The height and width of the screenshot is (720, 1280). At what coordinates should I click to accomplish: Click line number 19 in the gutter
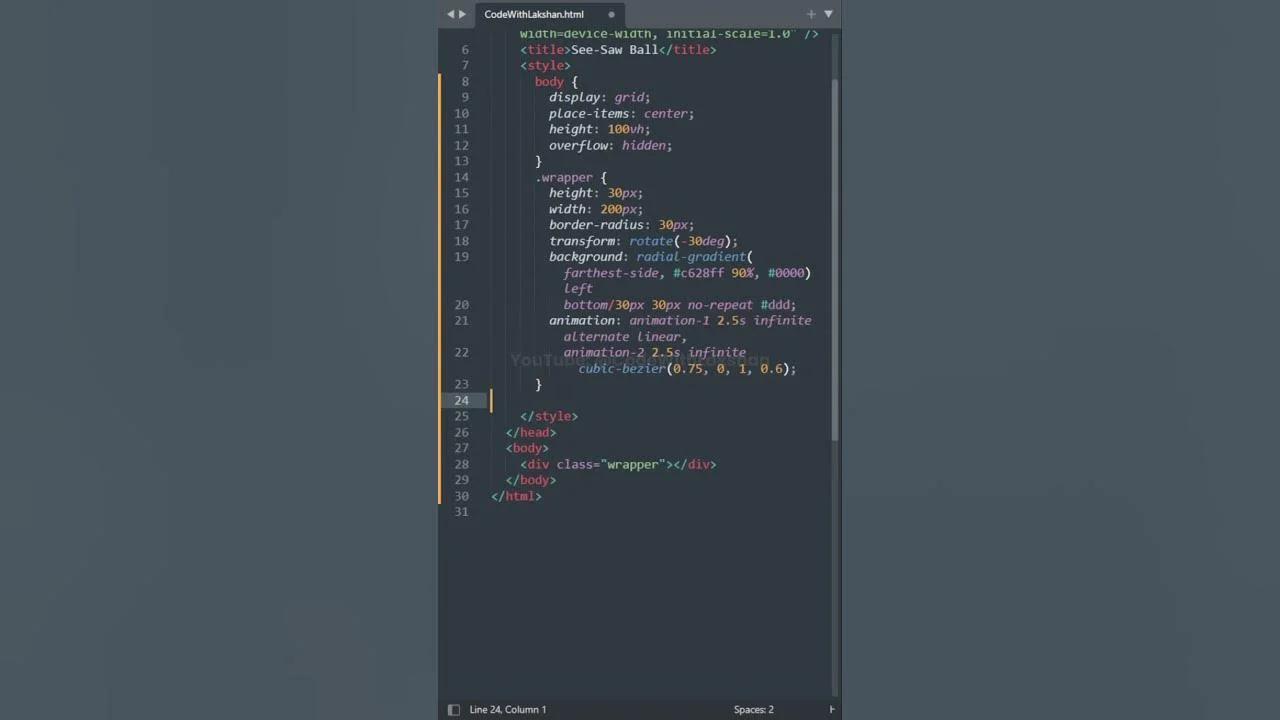coord(461,256)
